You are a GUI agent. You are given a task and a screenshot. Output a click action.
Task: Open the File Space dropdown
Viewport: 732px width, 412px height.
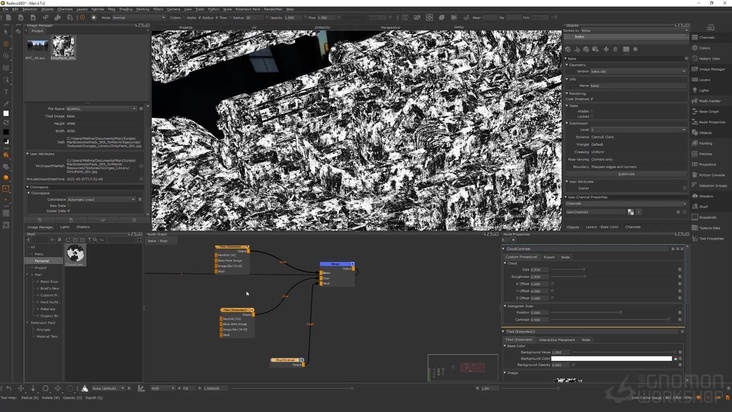coord(101,109)
